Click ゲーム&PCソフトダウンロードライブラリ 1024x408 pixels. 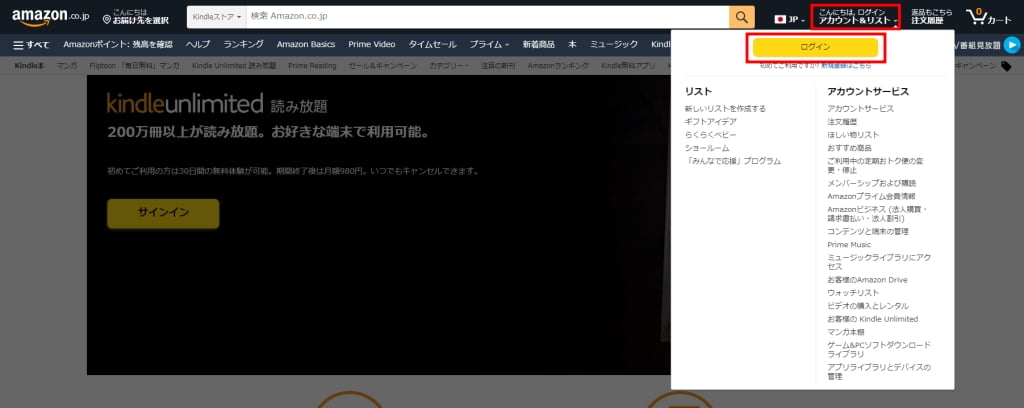coord(879,349)
